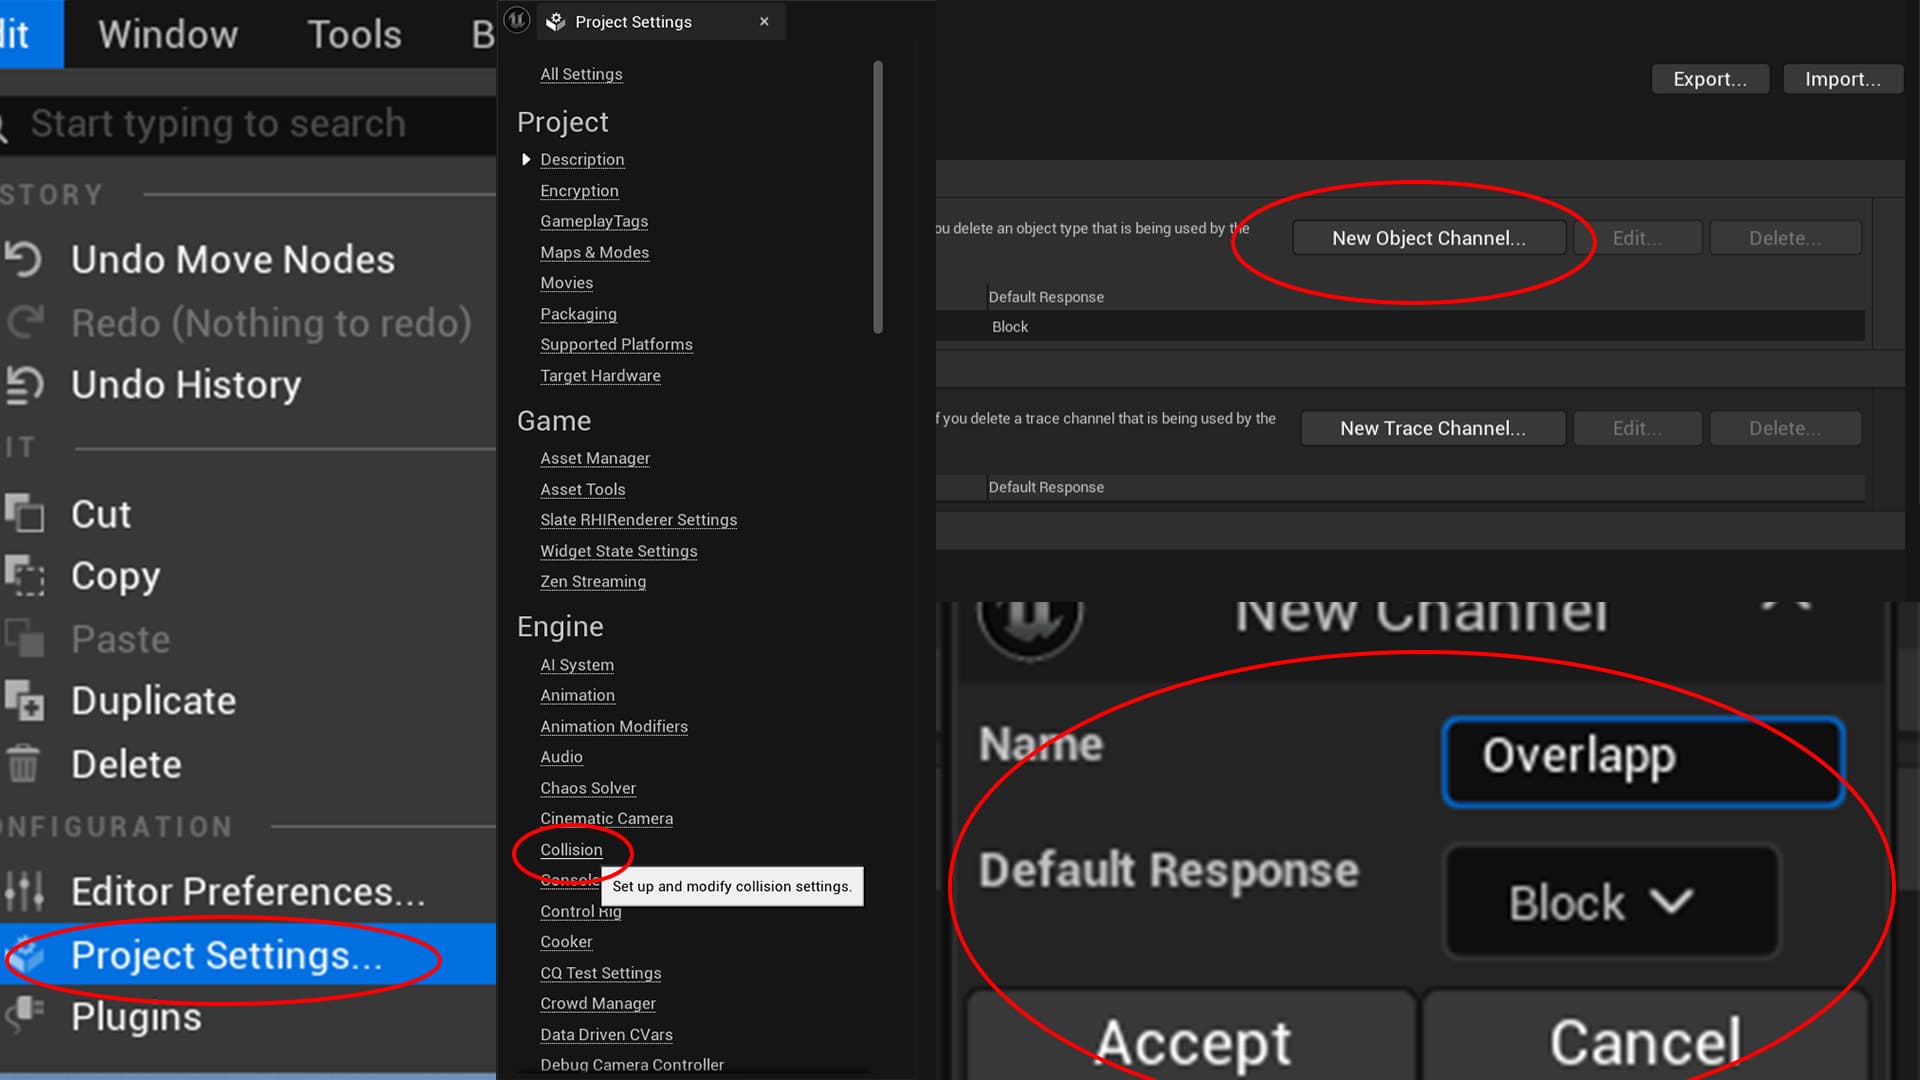Click the New Trace Channel... button
This screenshot has height=1080, width=1920.
pos(1433,428)
